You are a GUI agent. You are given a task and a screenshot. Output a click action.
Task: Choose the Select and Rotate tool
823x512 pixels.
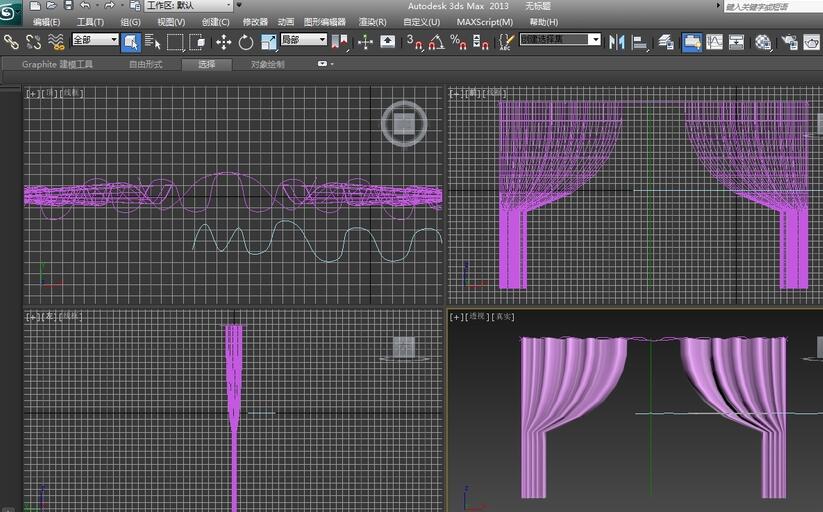coord(246,42)
